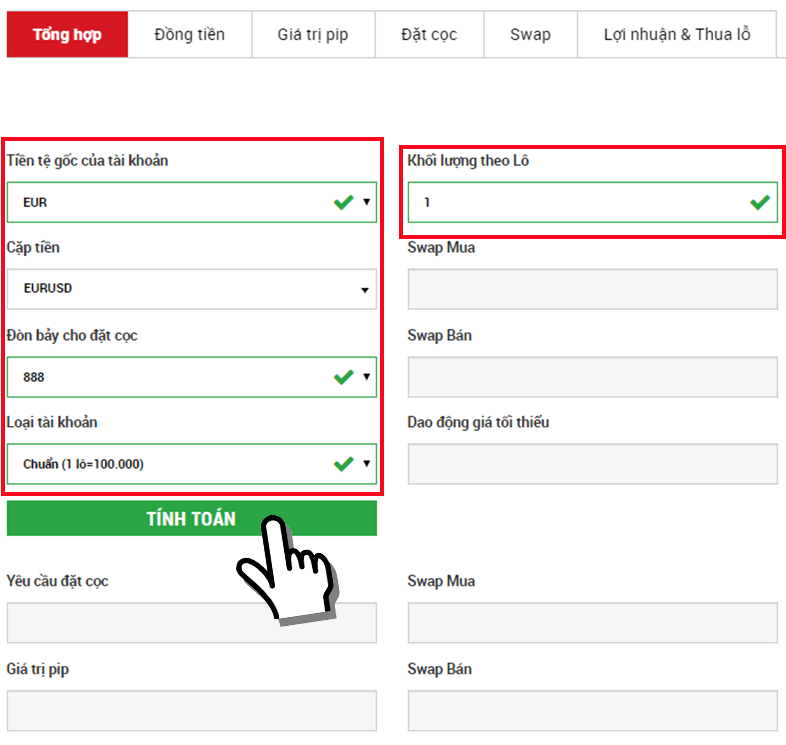Image resolution: width=786 pixels, height=745 pixels.
Task: Click the Khối lượng theo Lô input field
Action: point(580,202)
